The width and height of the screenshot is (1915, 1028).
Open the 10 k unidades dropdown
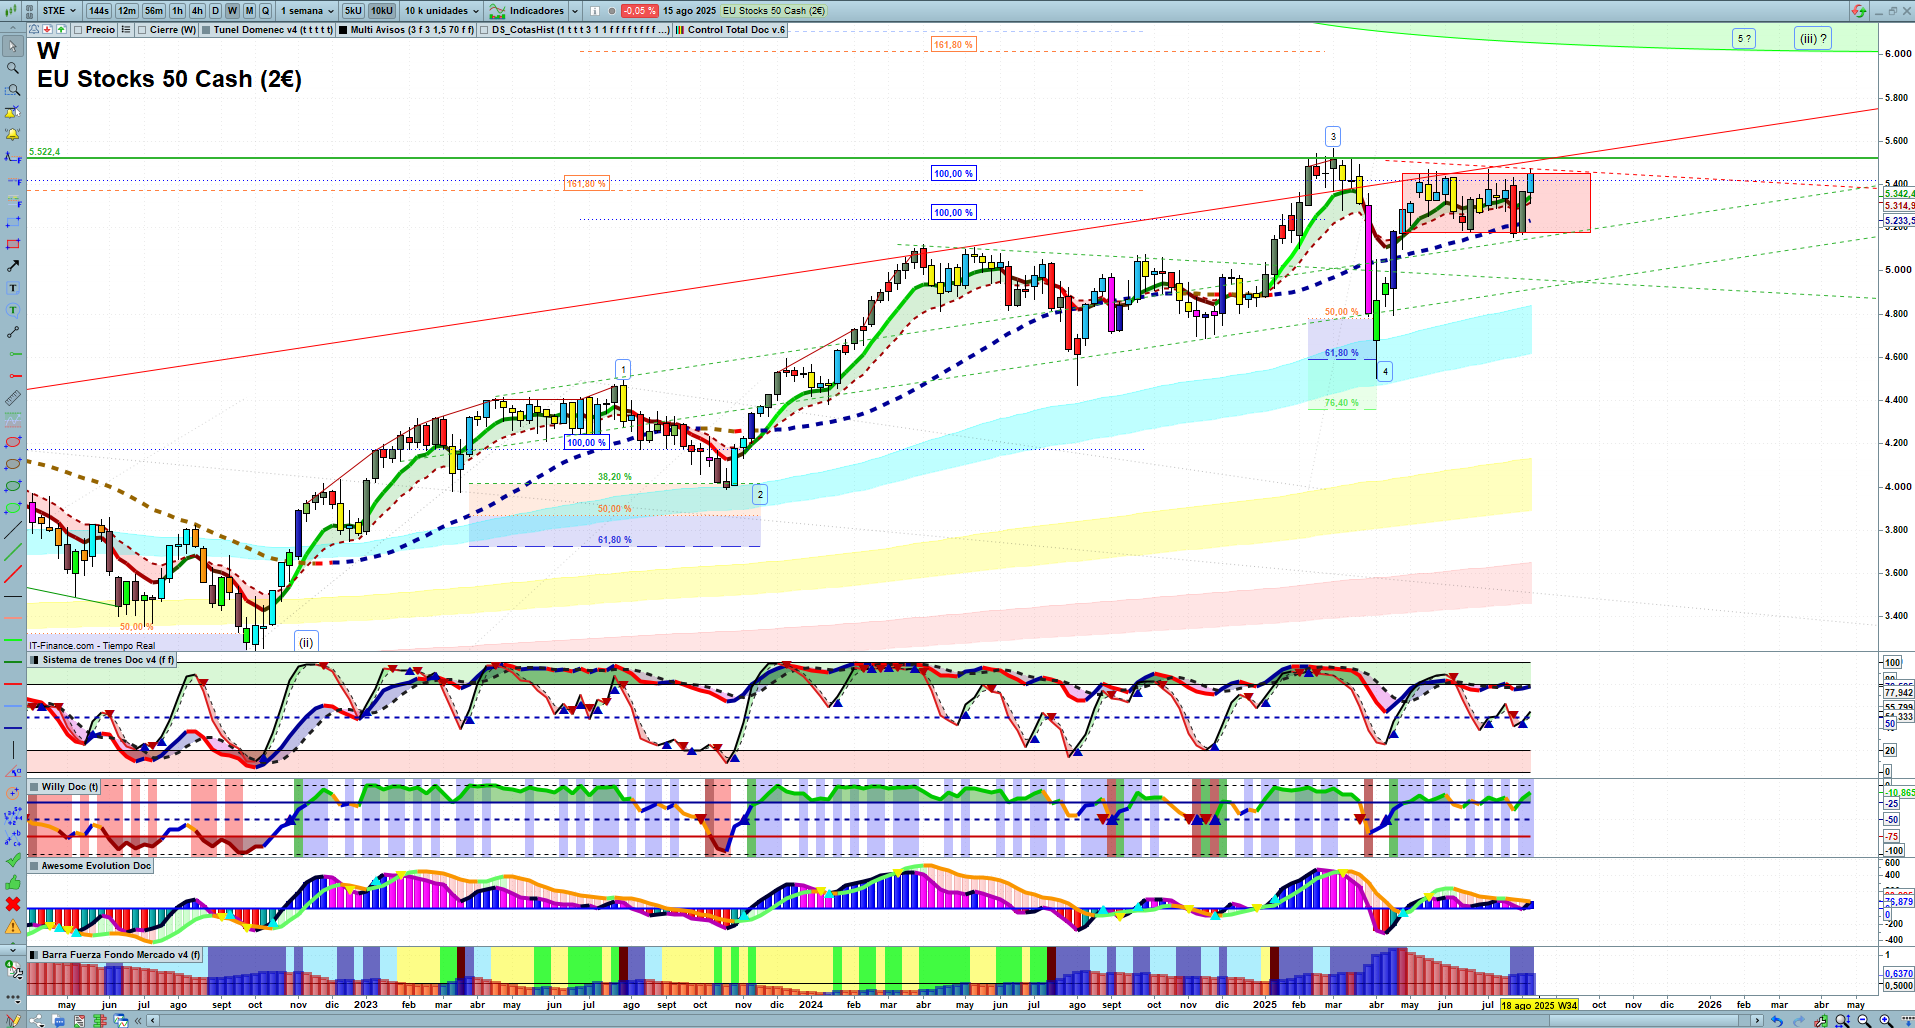pos(442,11)
